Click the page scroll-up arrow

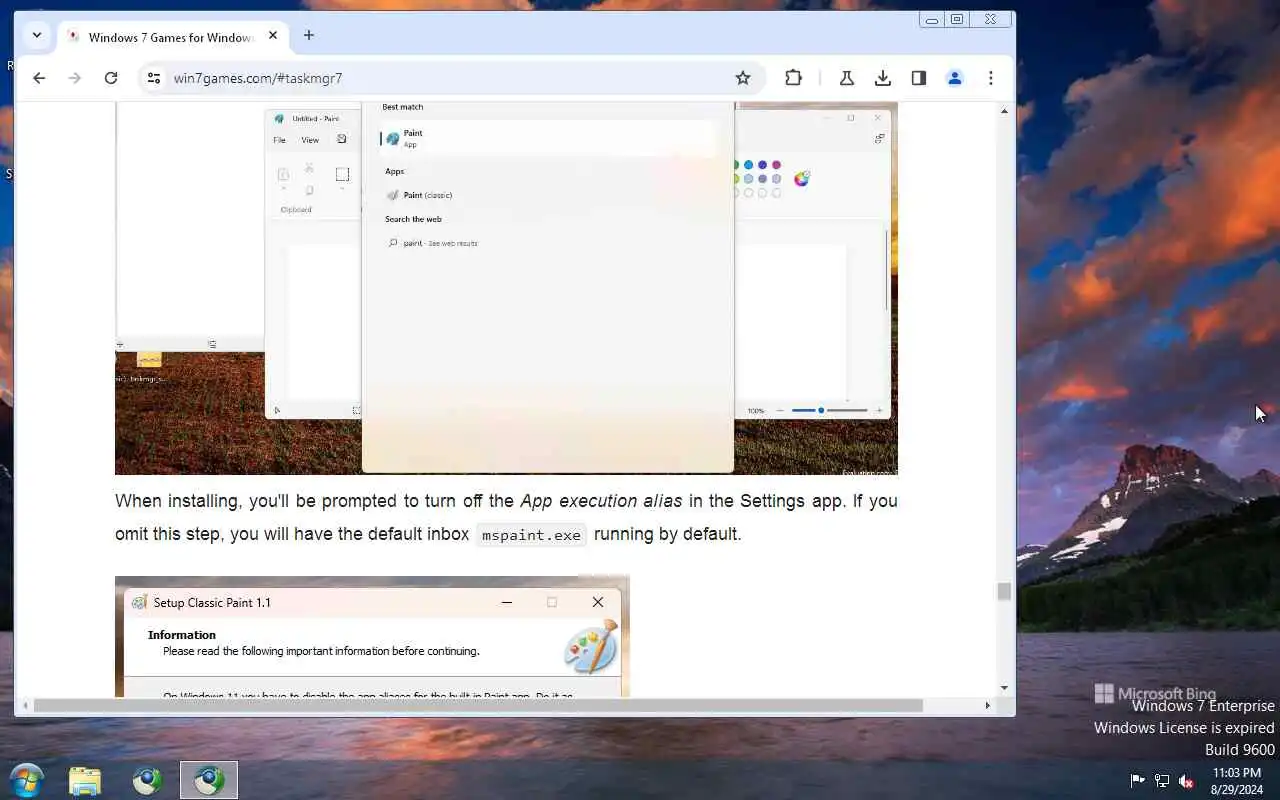pyautogui.click(x=1004, y=110)
